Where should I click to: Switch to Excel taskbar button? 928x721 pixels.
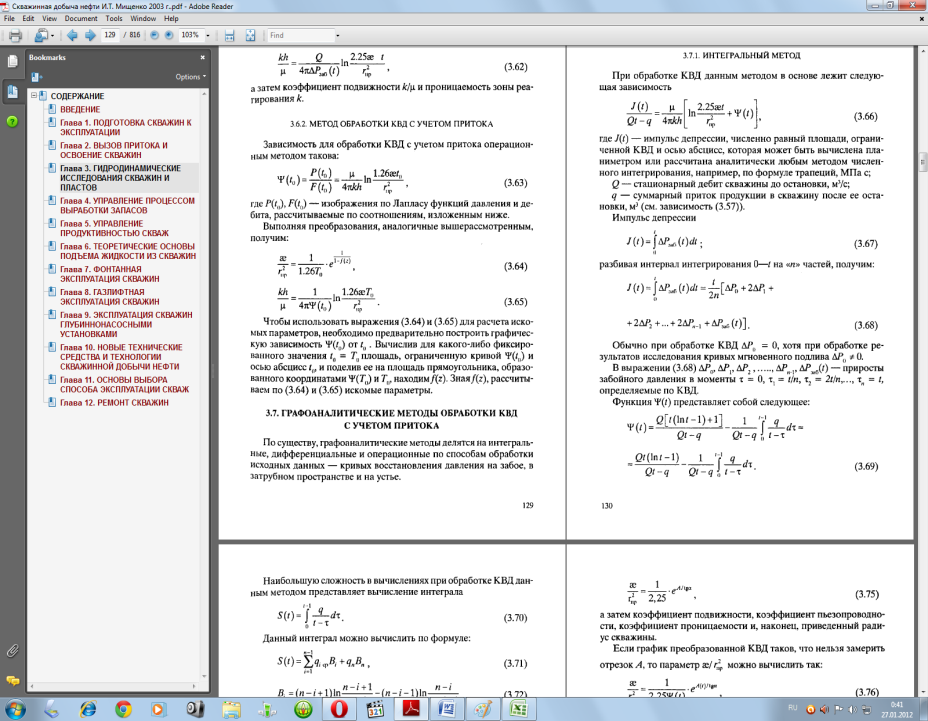click(519, 709)
